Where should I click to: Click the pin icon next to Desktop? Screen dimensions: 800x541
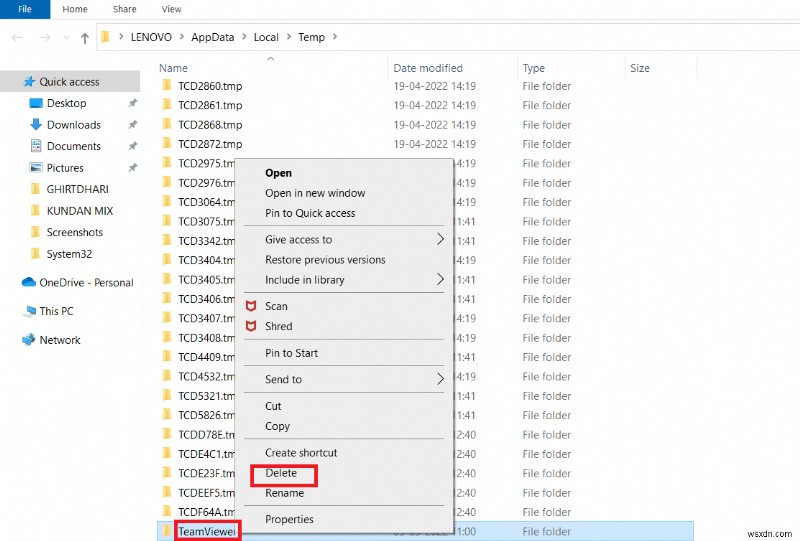pyautogui.click(x=133, y=103)
